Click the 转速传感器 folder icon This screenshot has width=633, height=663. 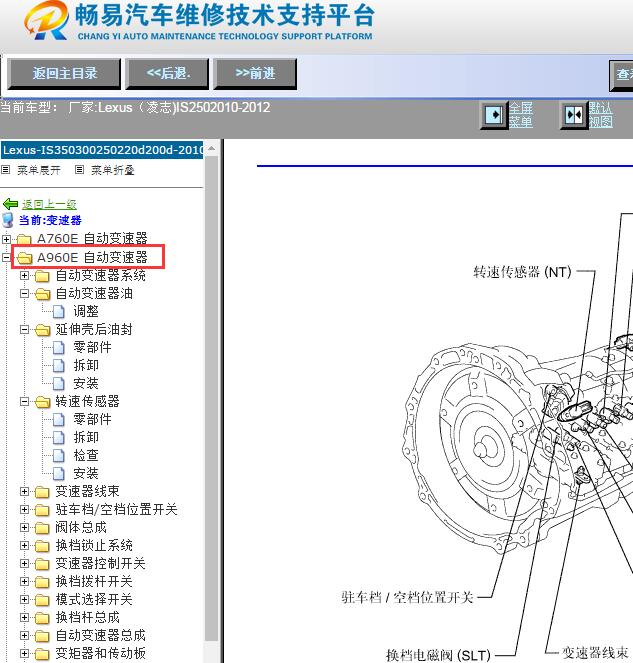point(42,402)
